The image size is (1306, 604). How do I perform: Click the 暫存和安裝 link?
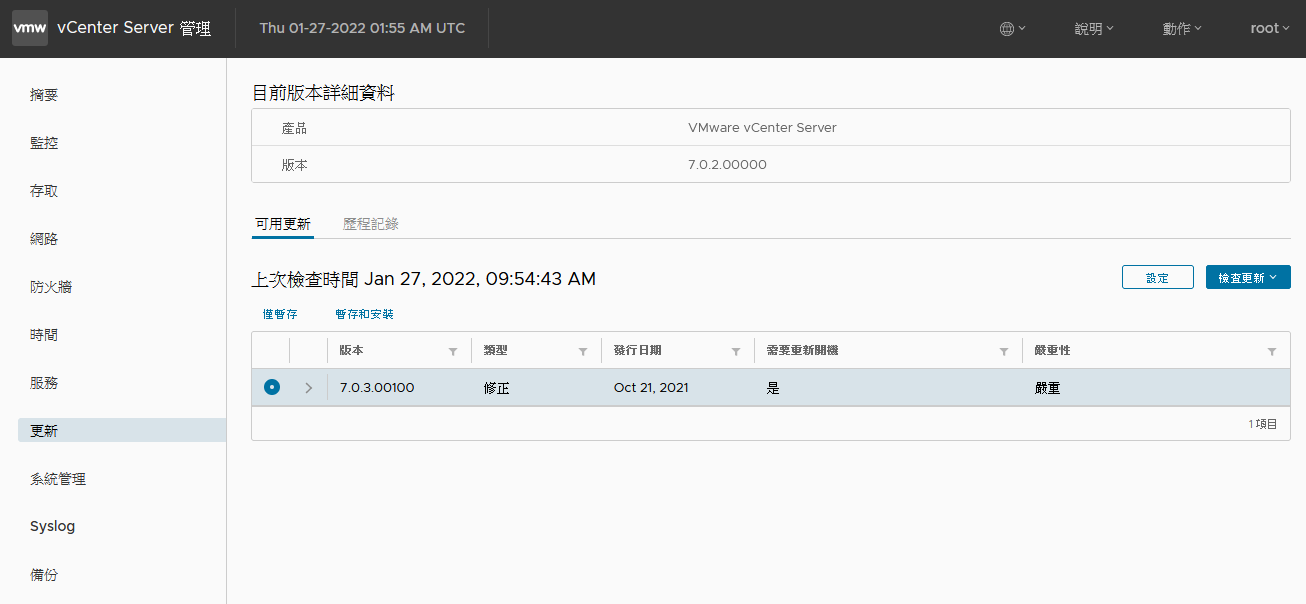tap(364, 314)
